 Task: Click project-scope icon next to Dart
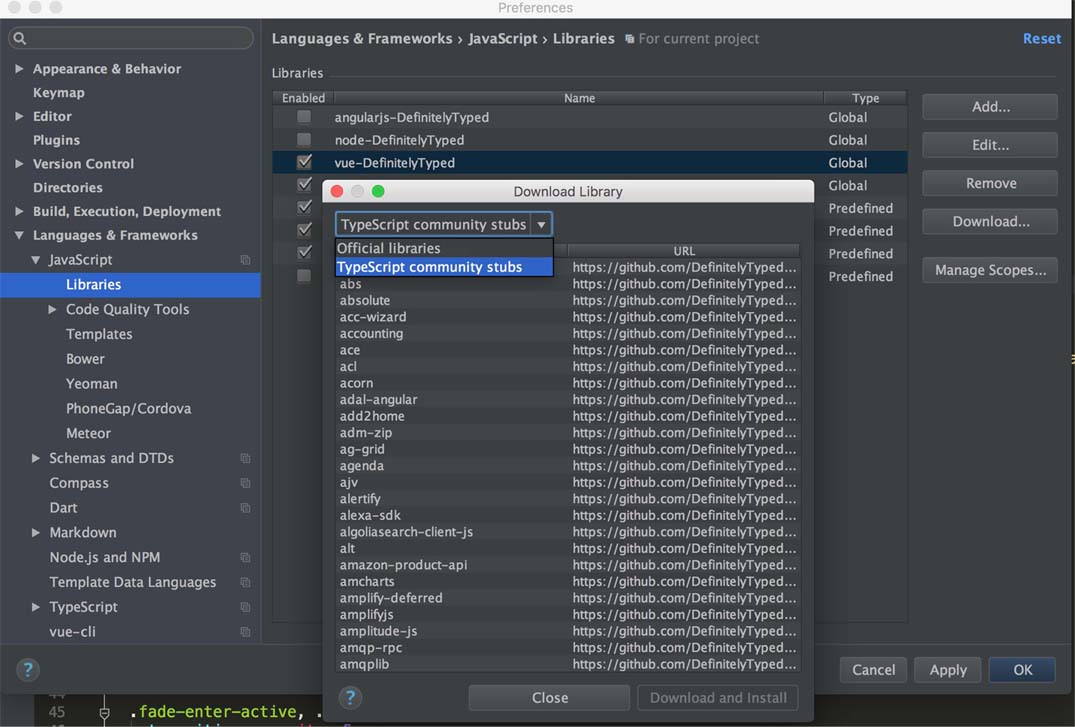(x=245, y=508)
